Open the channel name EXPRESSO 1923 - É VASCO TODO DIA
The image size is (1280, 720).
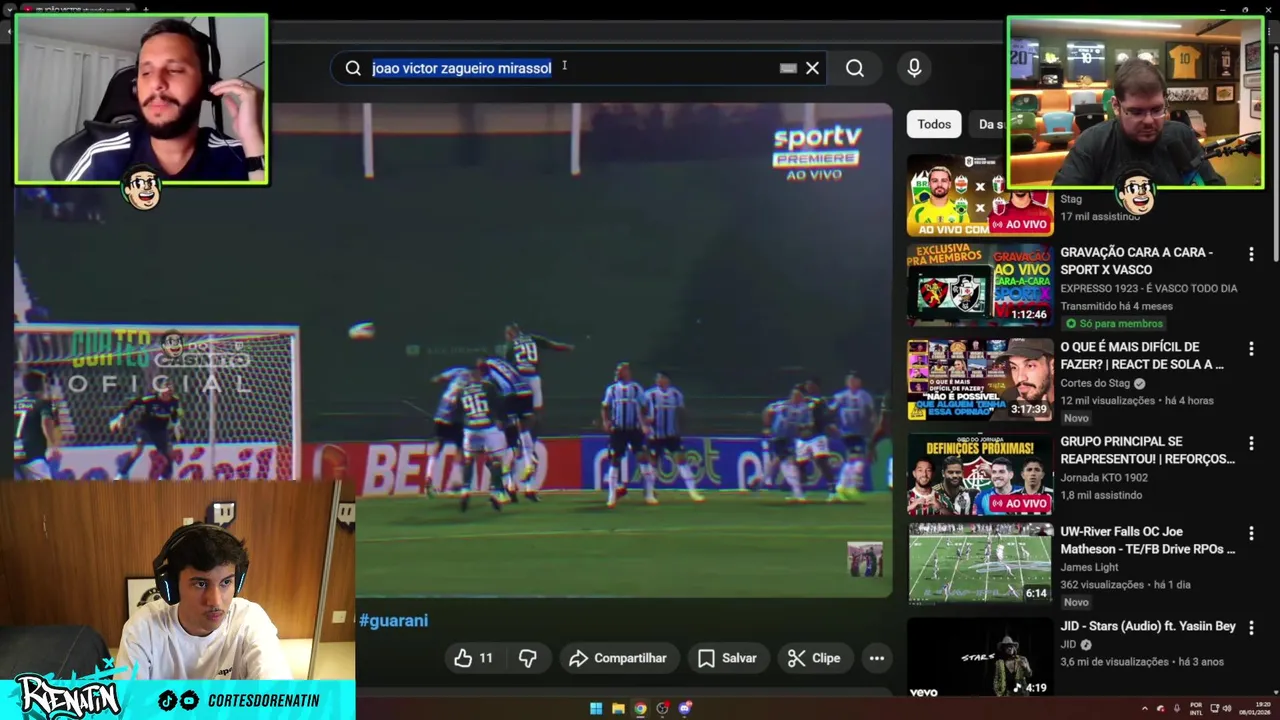tap(1149, 288)
